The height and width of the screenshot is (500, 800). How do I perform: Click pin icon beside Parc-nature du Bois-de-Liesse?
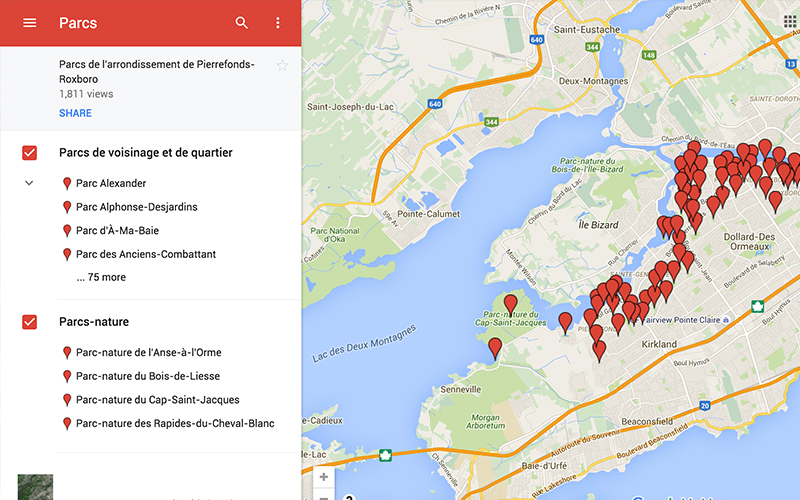point(67,377)
